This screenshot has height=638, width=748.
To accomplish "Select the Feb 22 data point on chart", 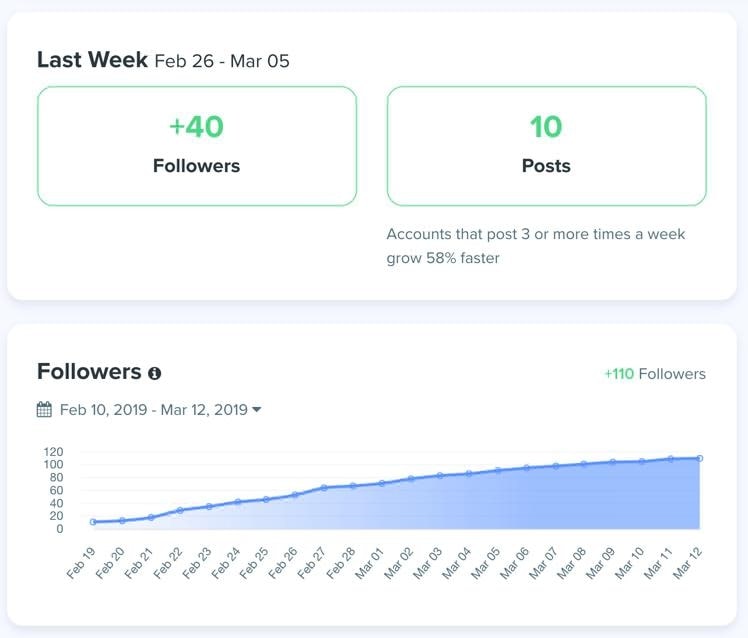I will tap(180, 510).
